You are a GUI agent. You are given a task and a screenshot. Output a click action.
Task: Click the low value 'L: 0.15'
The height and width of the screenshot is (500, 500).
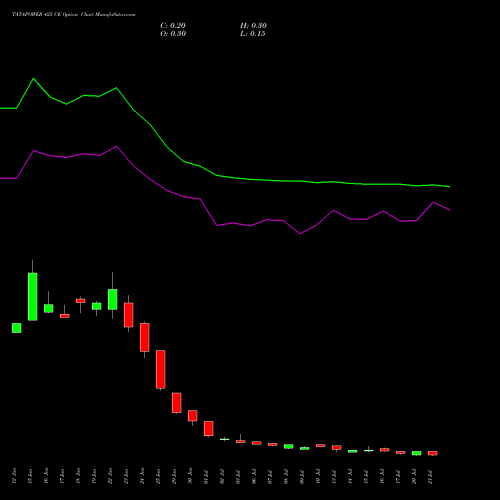click(x=253, y=34)
